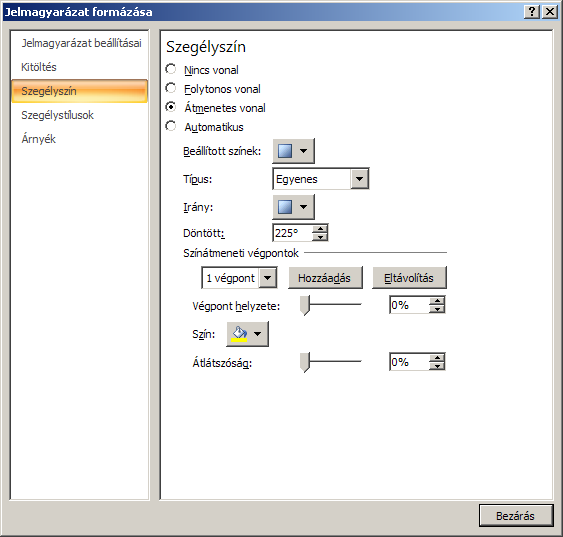Decrease the Döntött angle with down arrow
Viewport: 563px width, 537px height.
click(x=320, y=237)
